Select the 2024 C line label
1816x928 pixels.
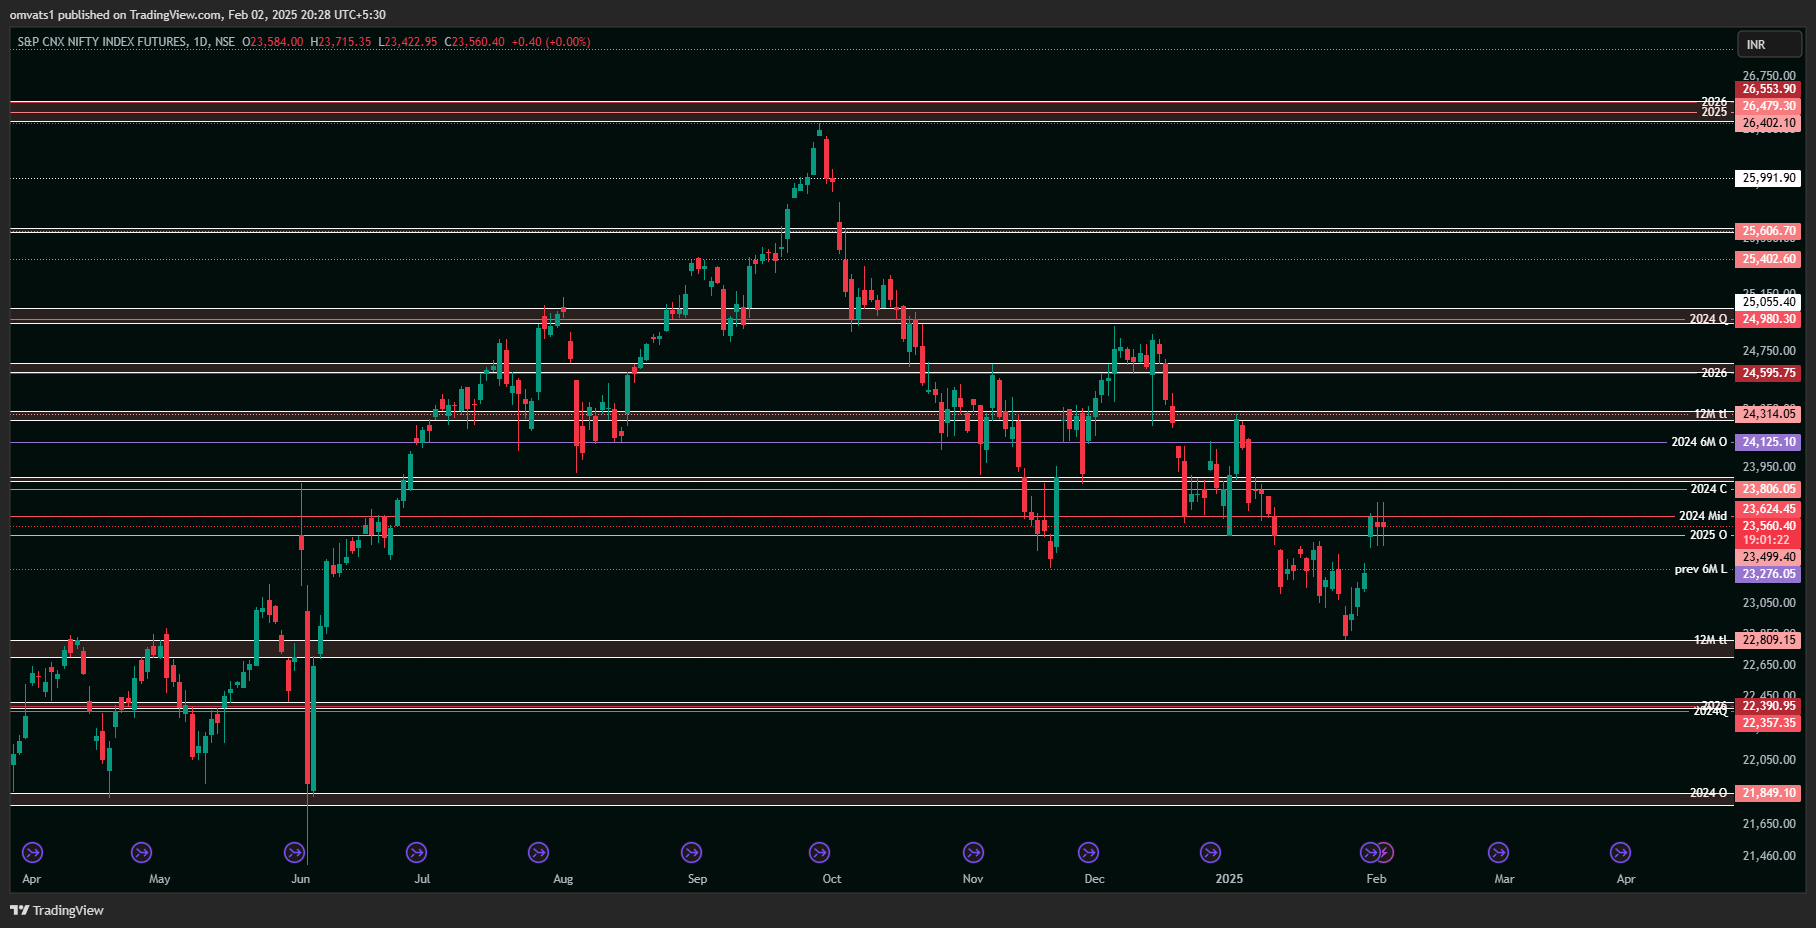tap(1708, 489)
